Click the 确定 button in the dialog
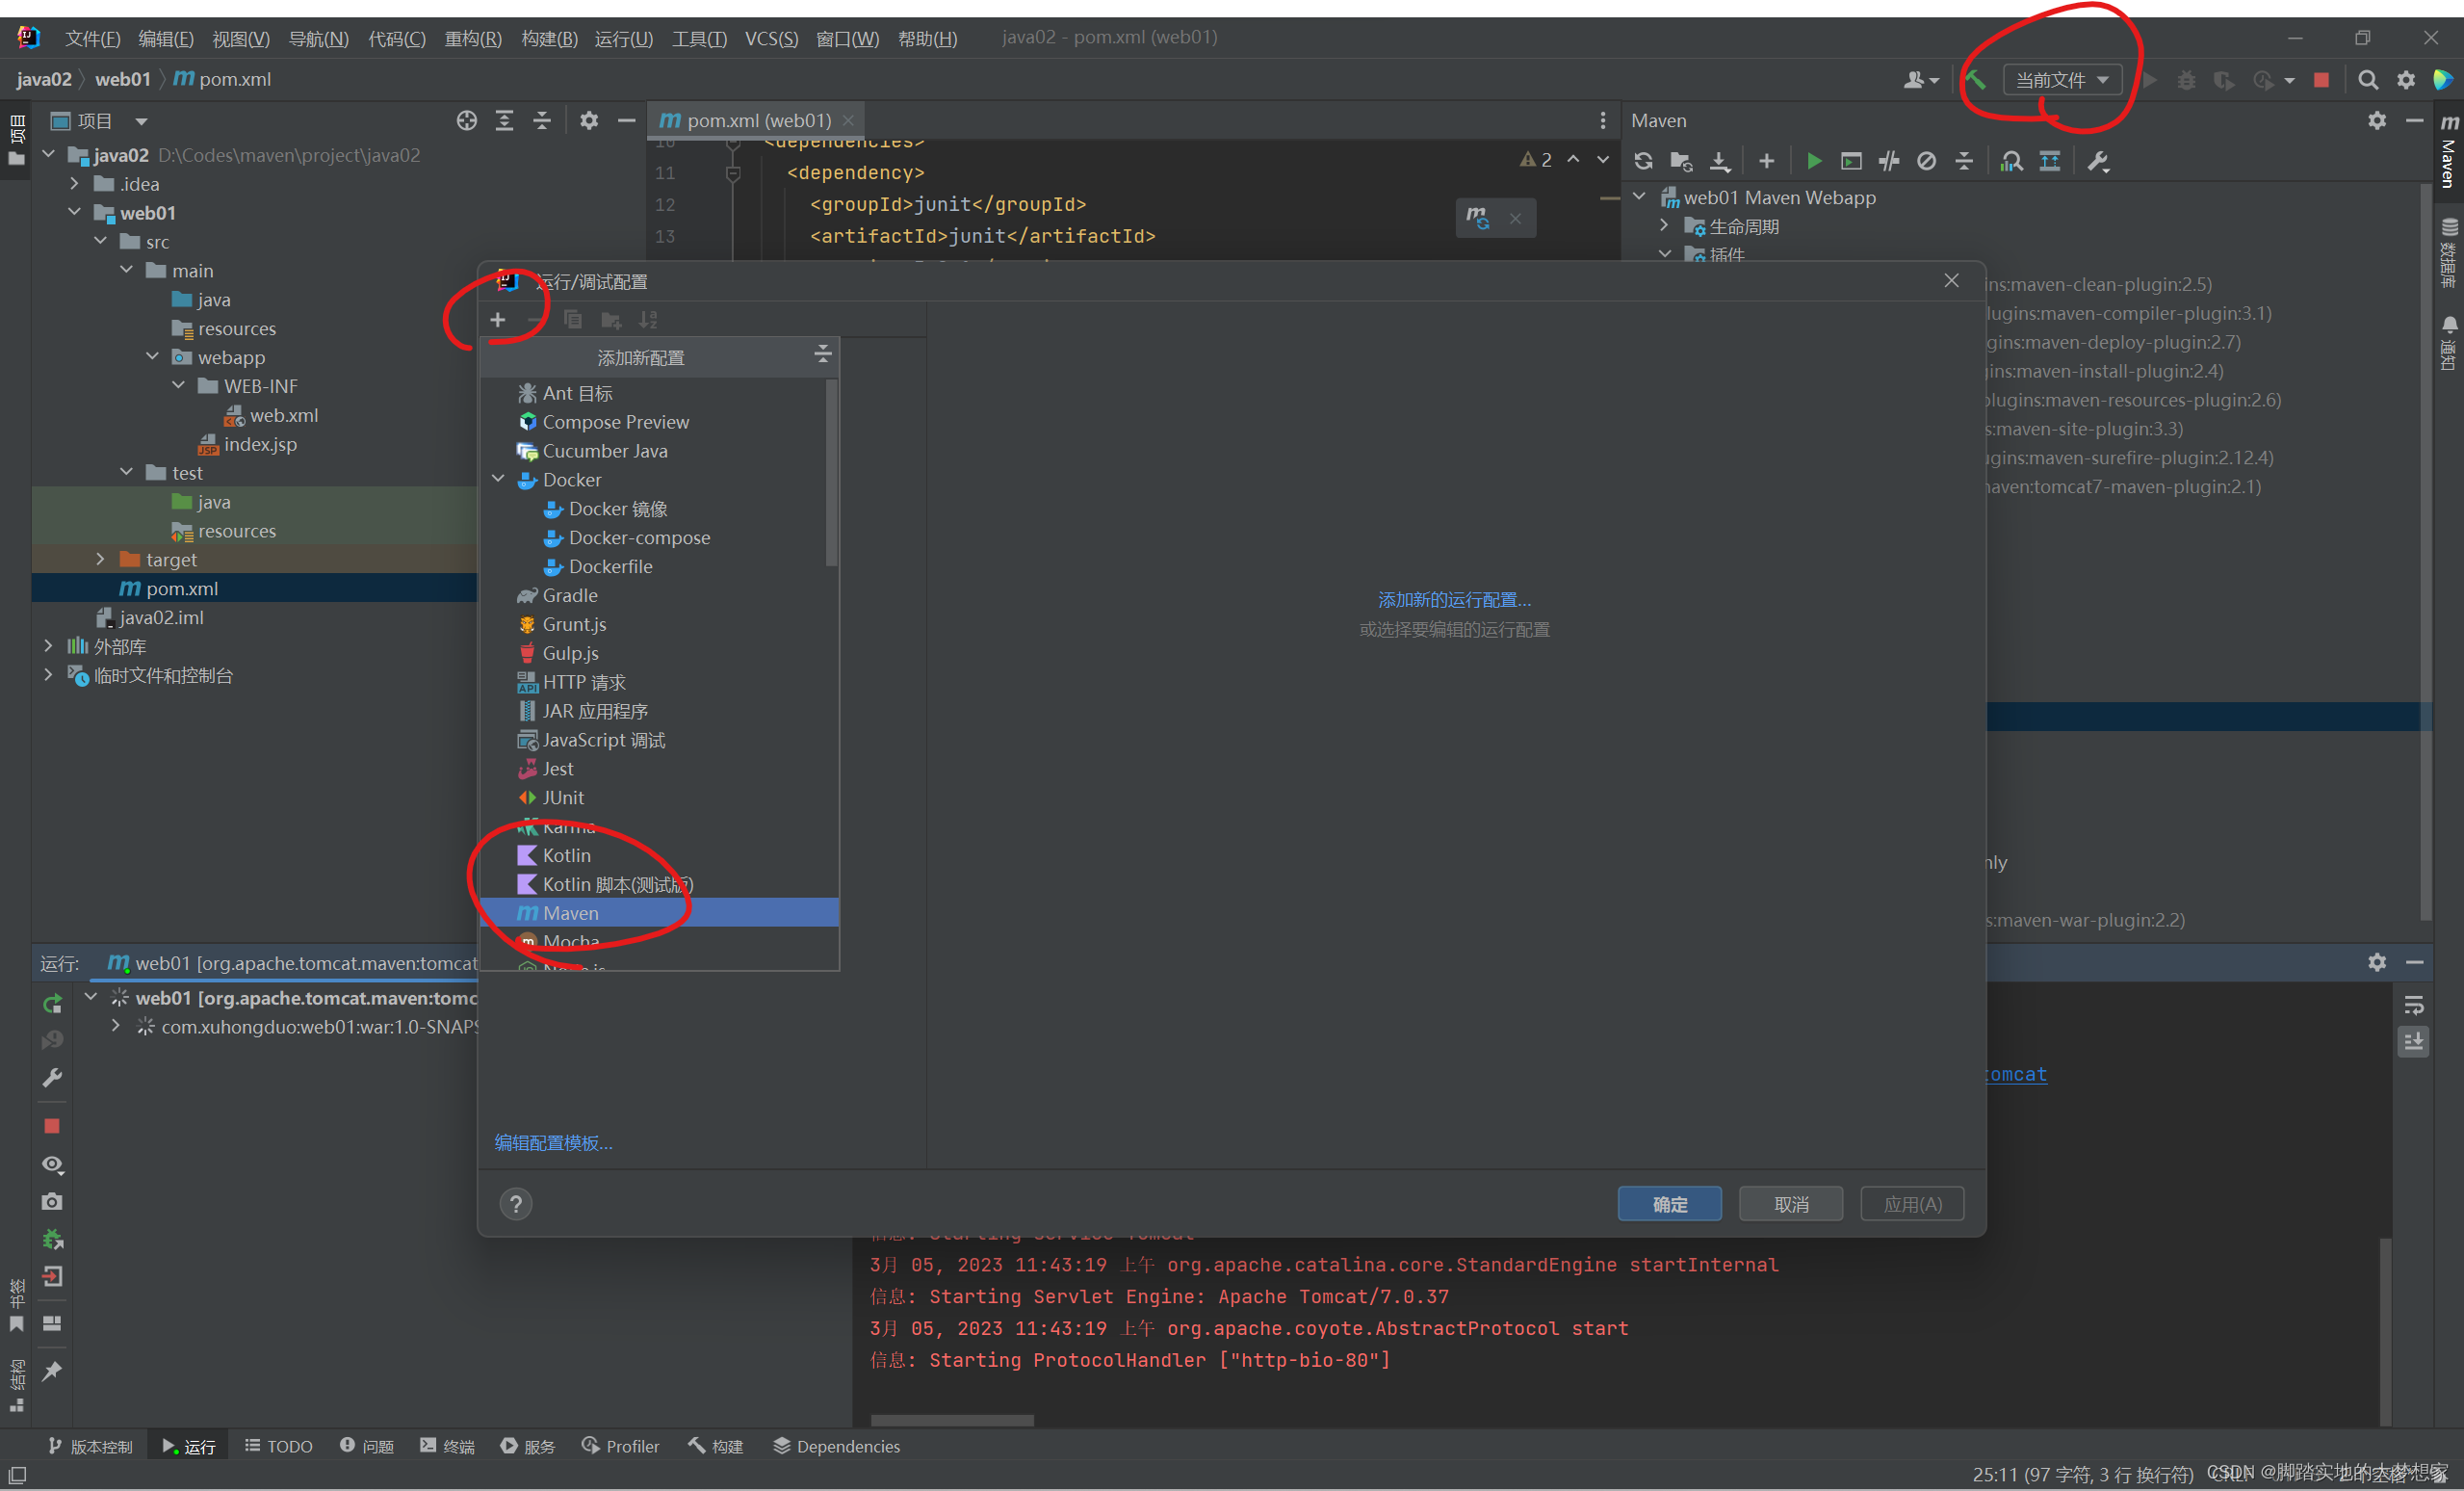Viewport: 2464px width, 1491px height. point(1669,1203)
